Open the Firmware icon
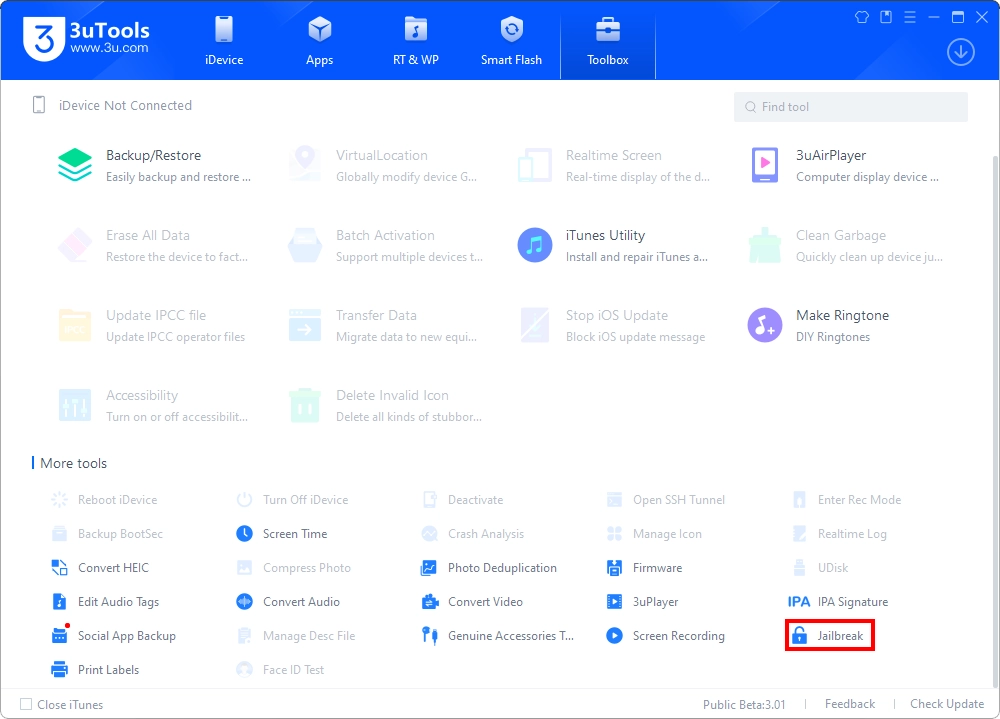The width and height of the screenshot is (1000, 719). 614,567
